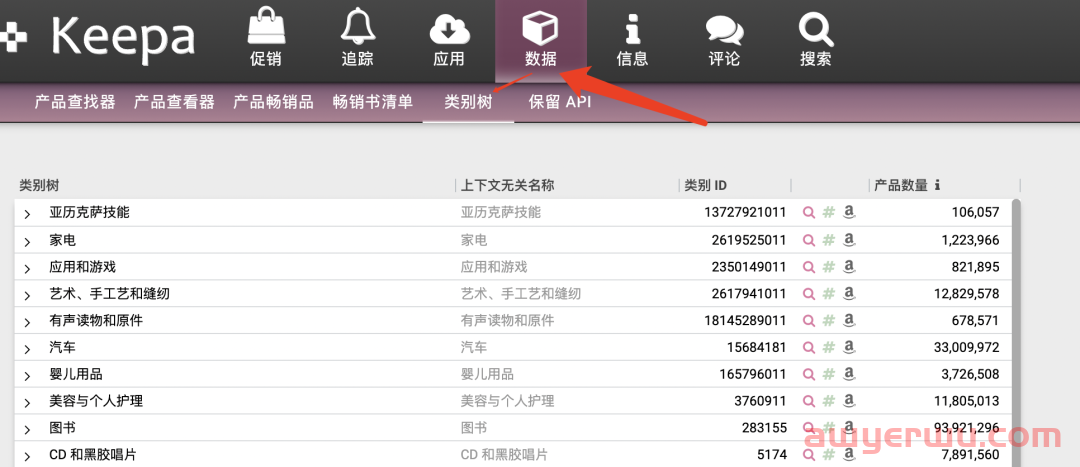Expand the 图书 category

pos(27,430)
